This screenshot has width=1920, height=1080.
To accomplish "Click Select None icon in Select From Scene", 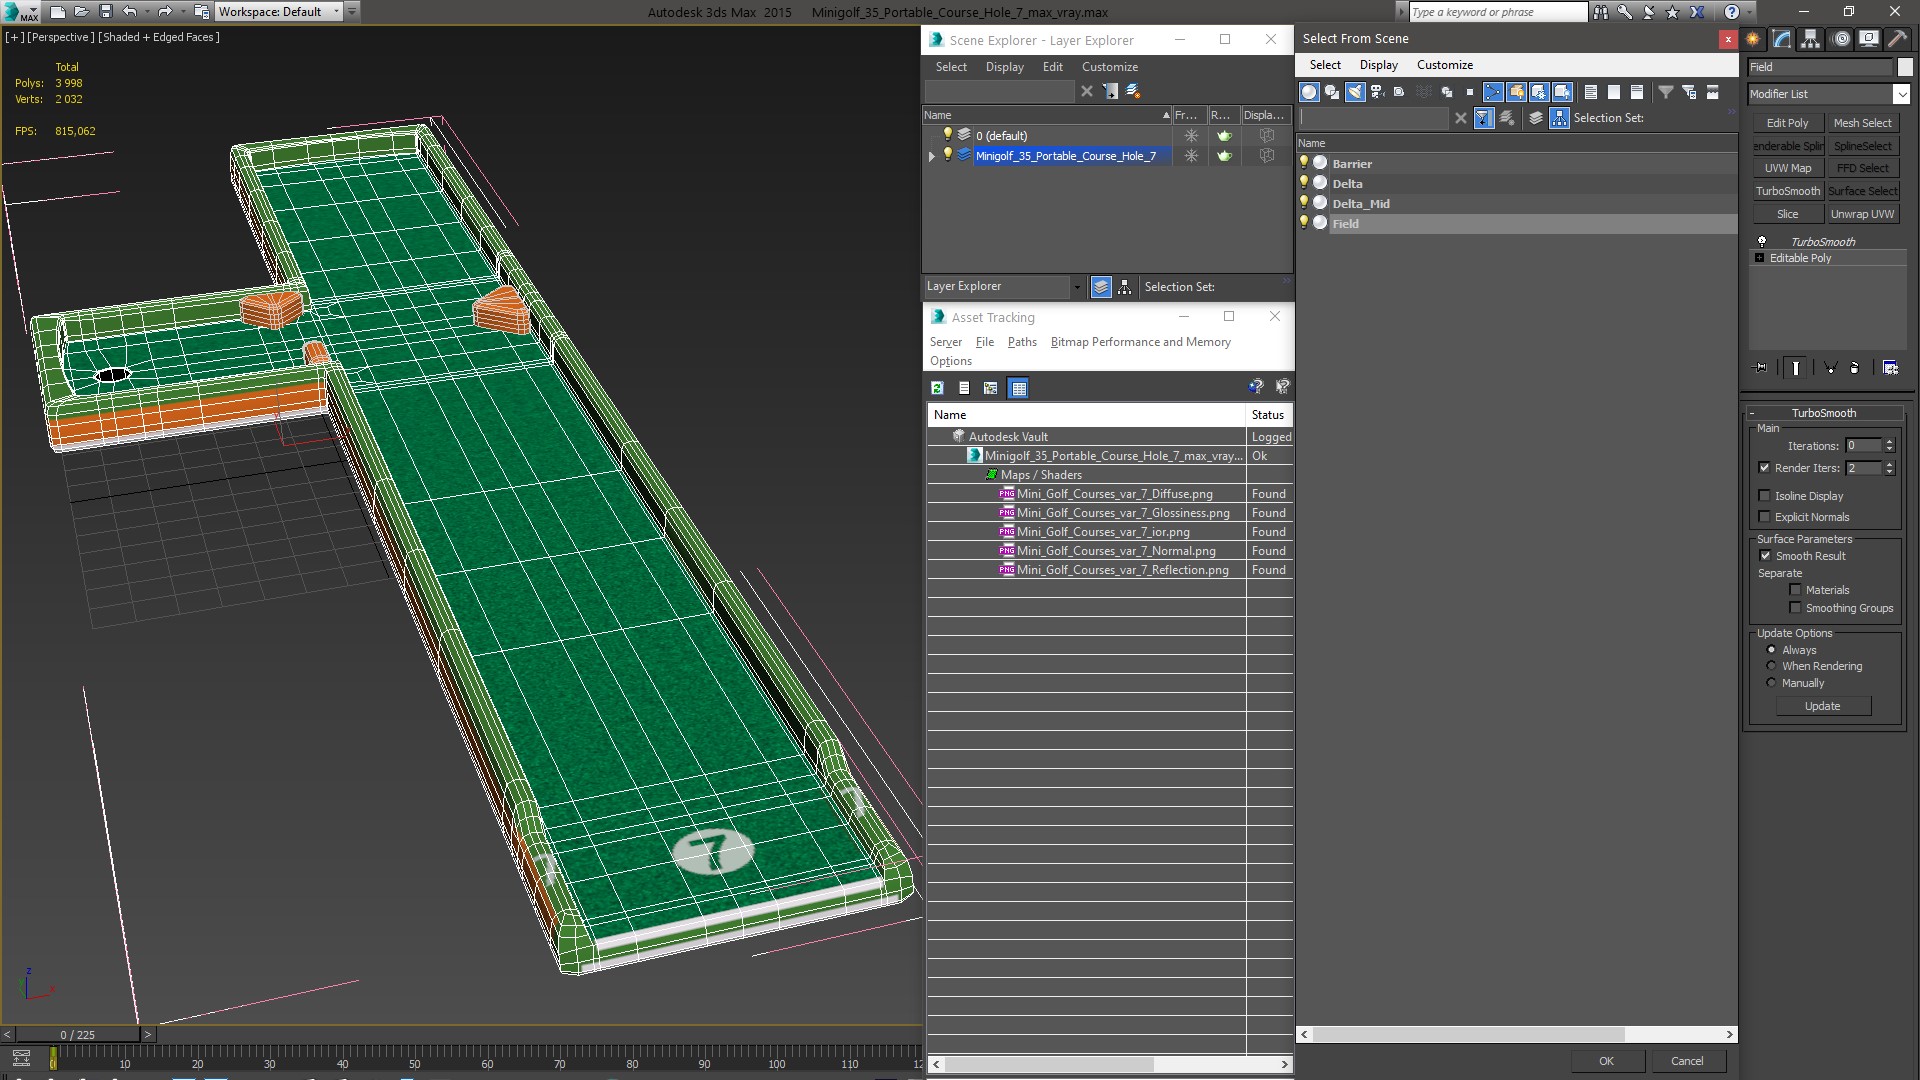I will coord(1614,92).
